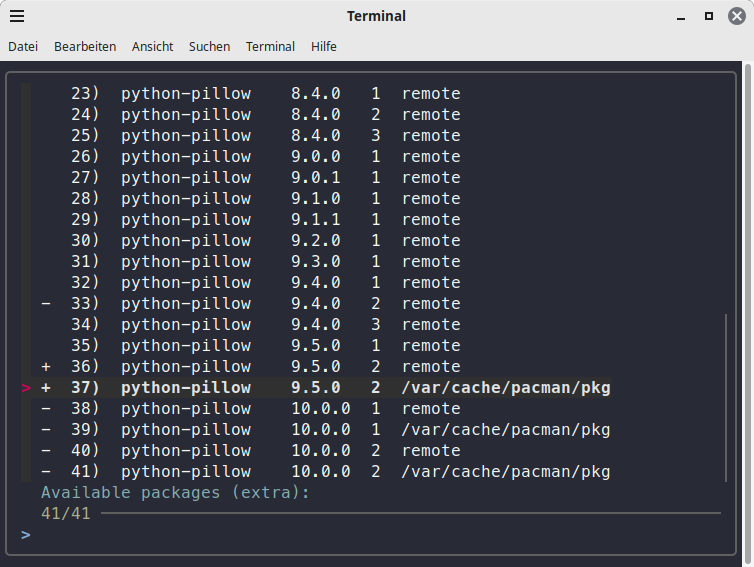Click the minus marker on entry 41

point(46,472)
